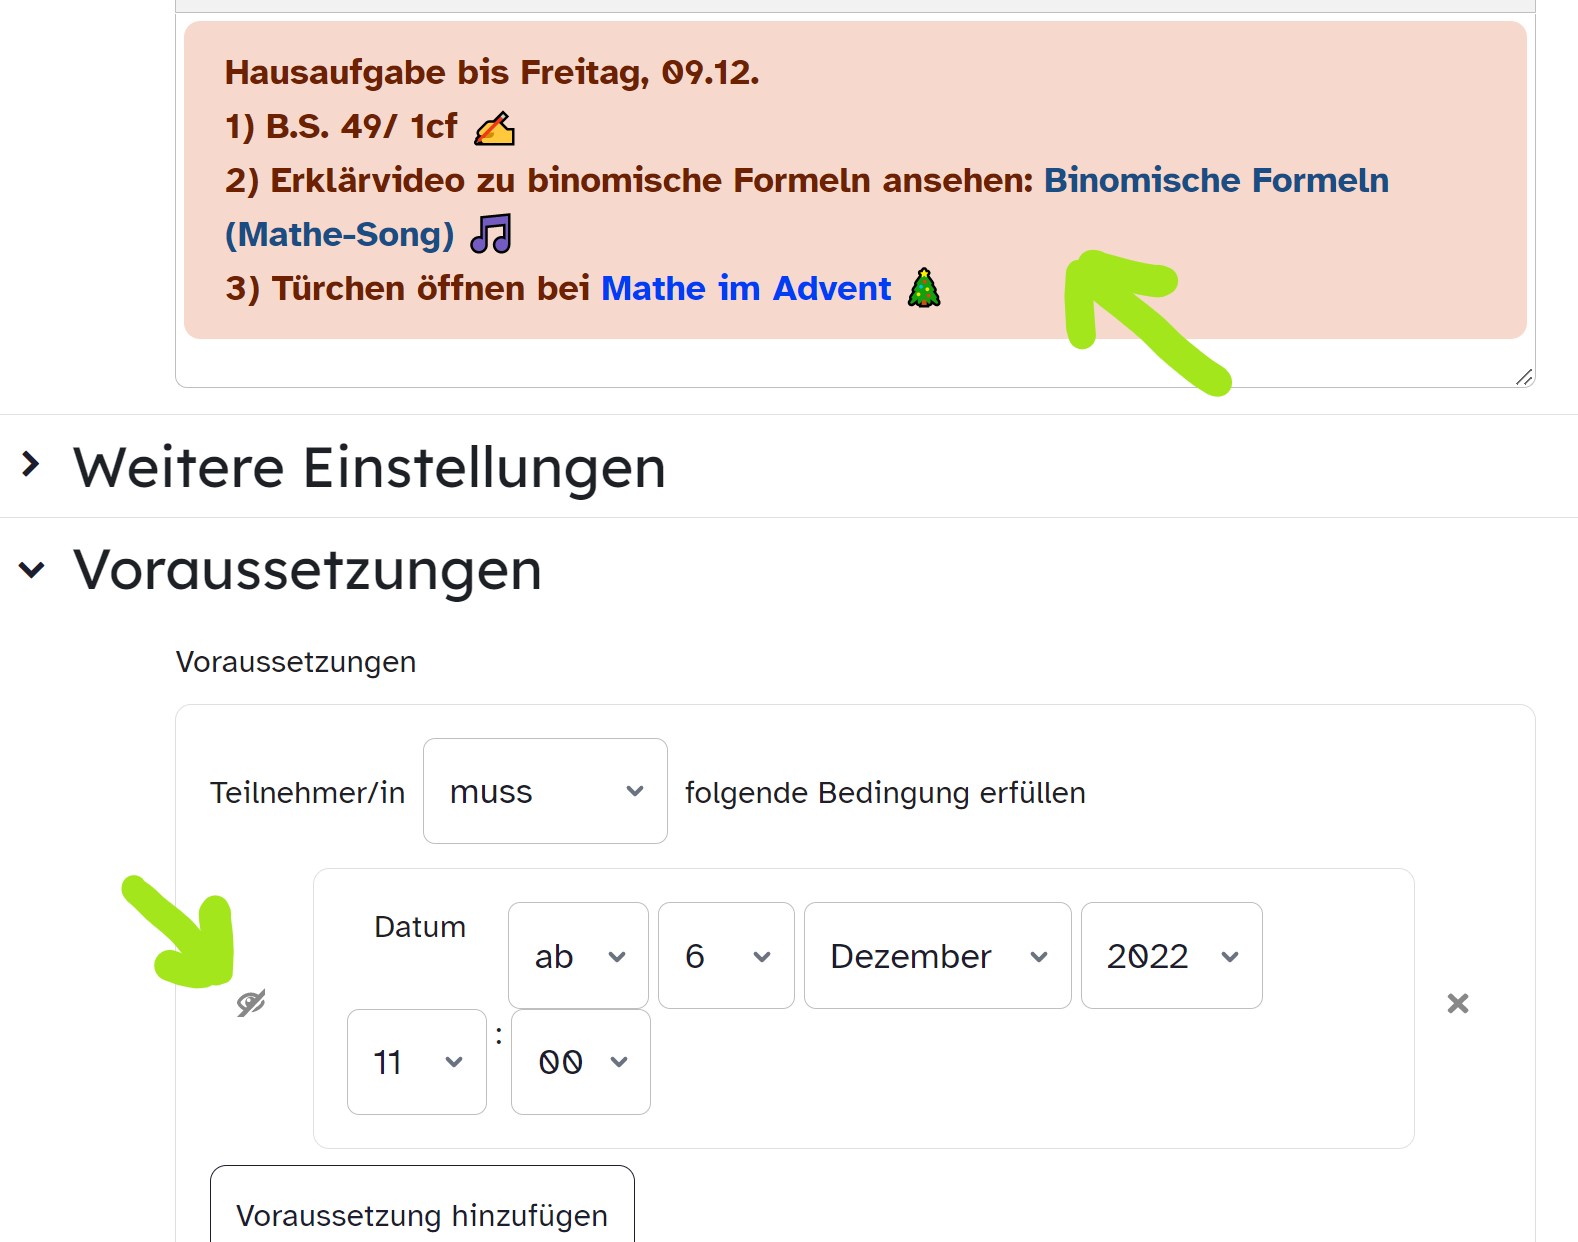Open the 'ab' date direction dropdown
The width and height of the screenshot is (1578, 1242).
[578, 956]
